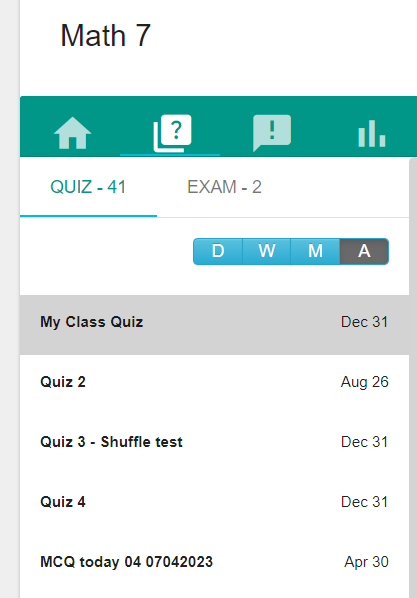Select the A all filter button

(x=364, y=251)
